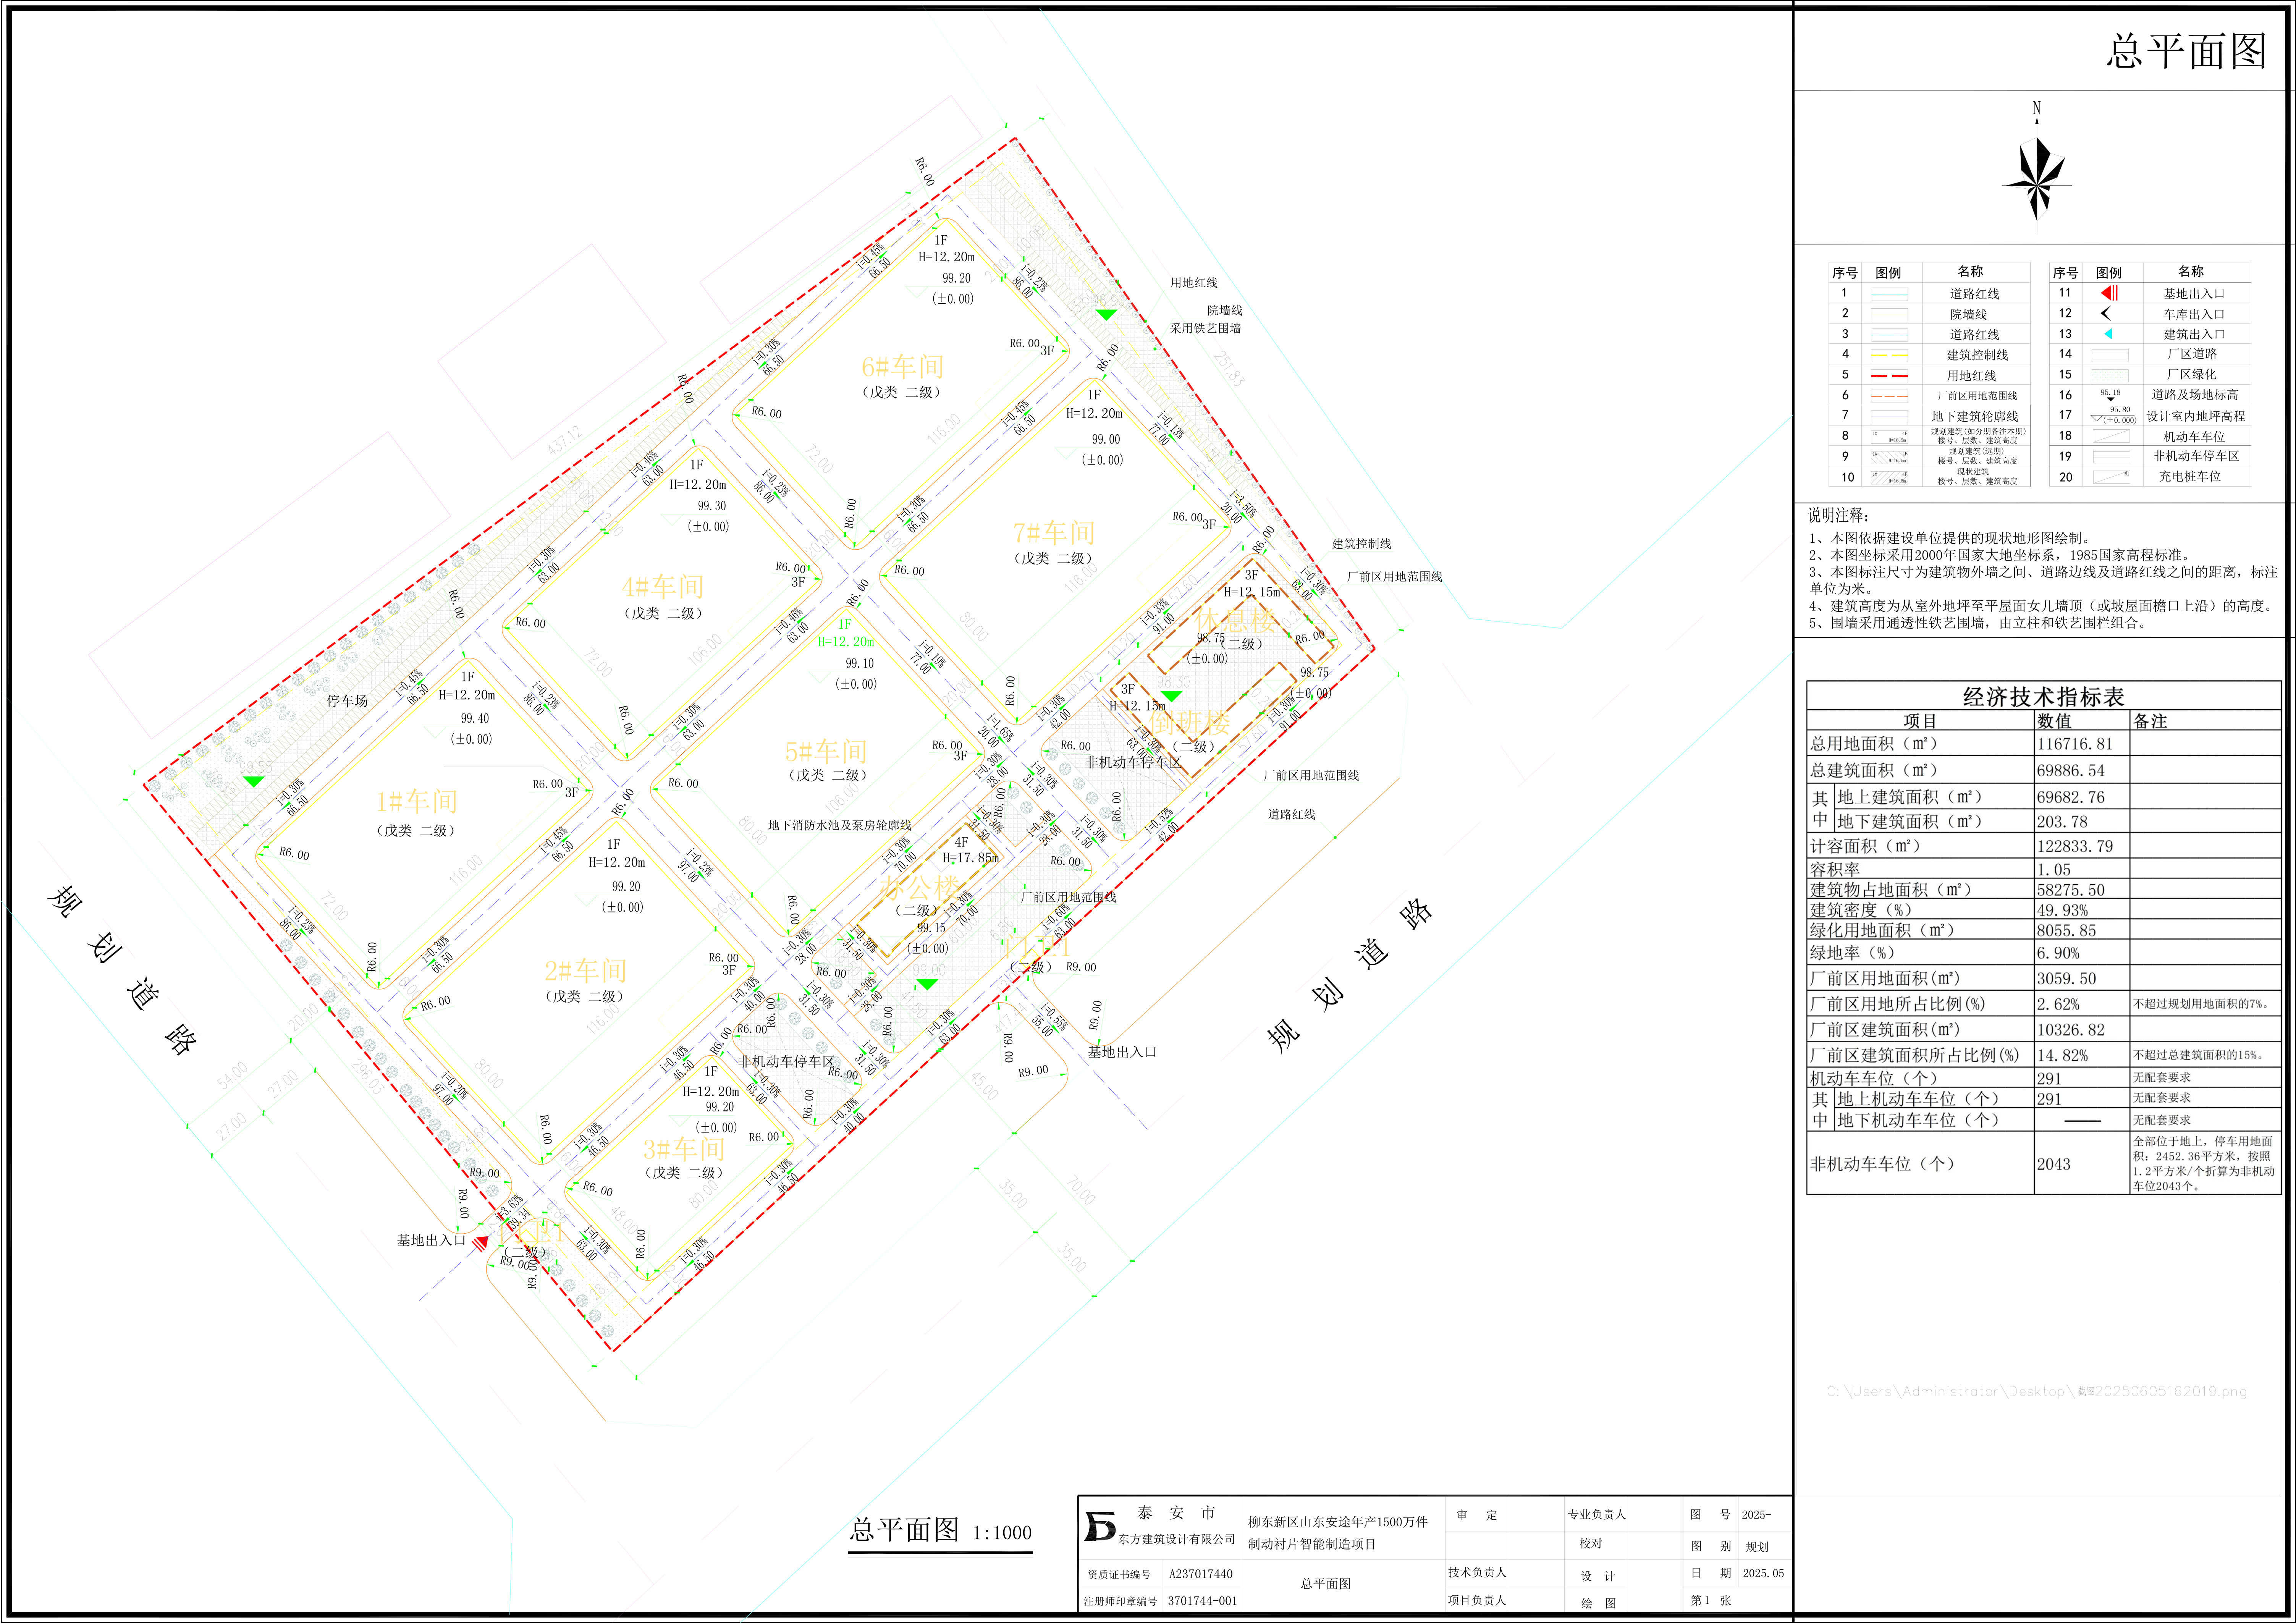Screen dimensions: 2296x1624
Task: Click the 地下建筑轮廓线 legend entry
Action: coord(1974,416)
